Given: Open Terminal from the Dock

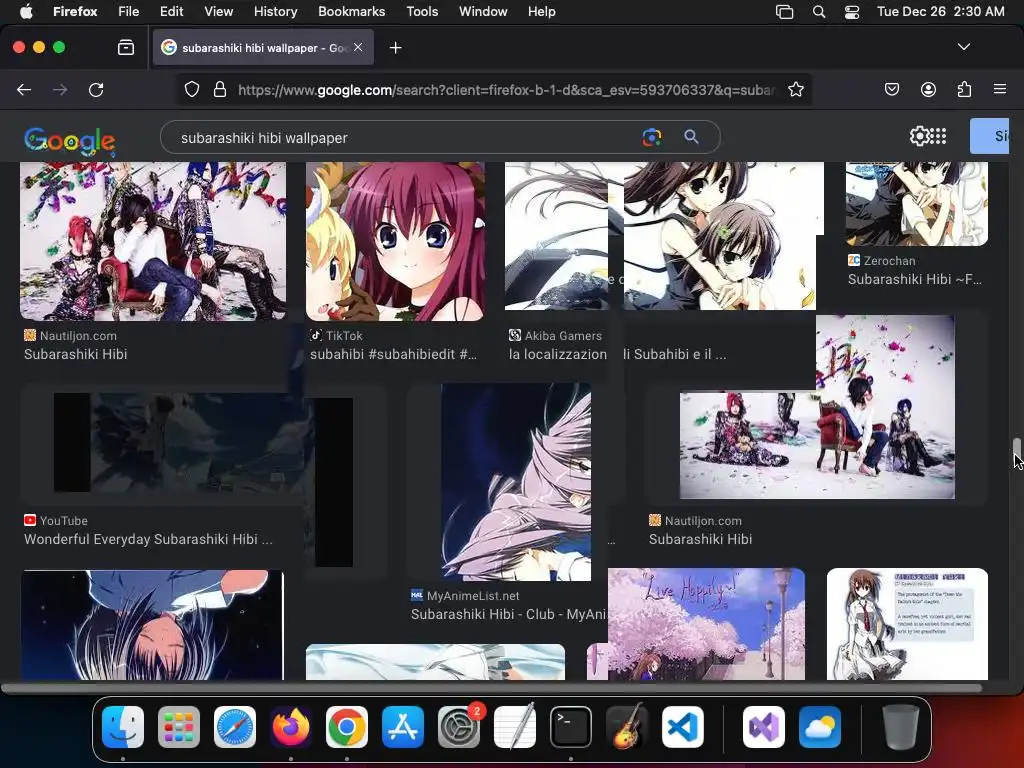Looking at the screenshot, I should (x=571, y=726).
